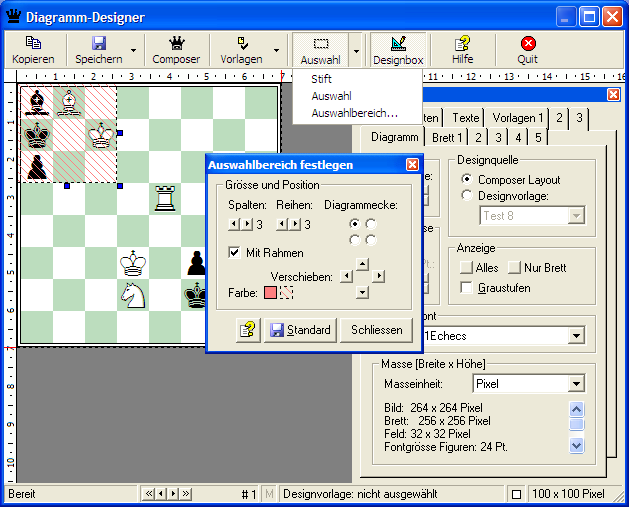Image resolution: width=629 pixels, height=507 pixels.
Task: Toggle the Mit Rahmen checkbox
Action: pyautogui.click(x=235, y=253)
